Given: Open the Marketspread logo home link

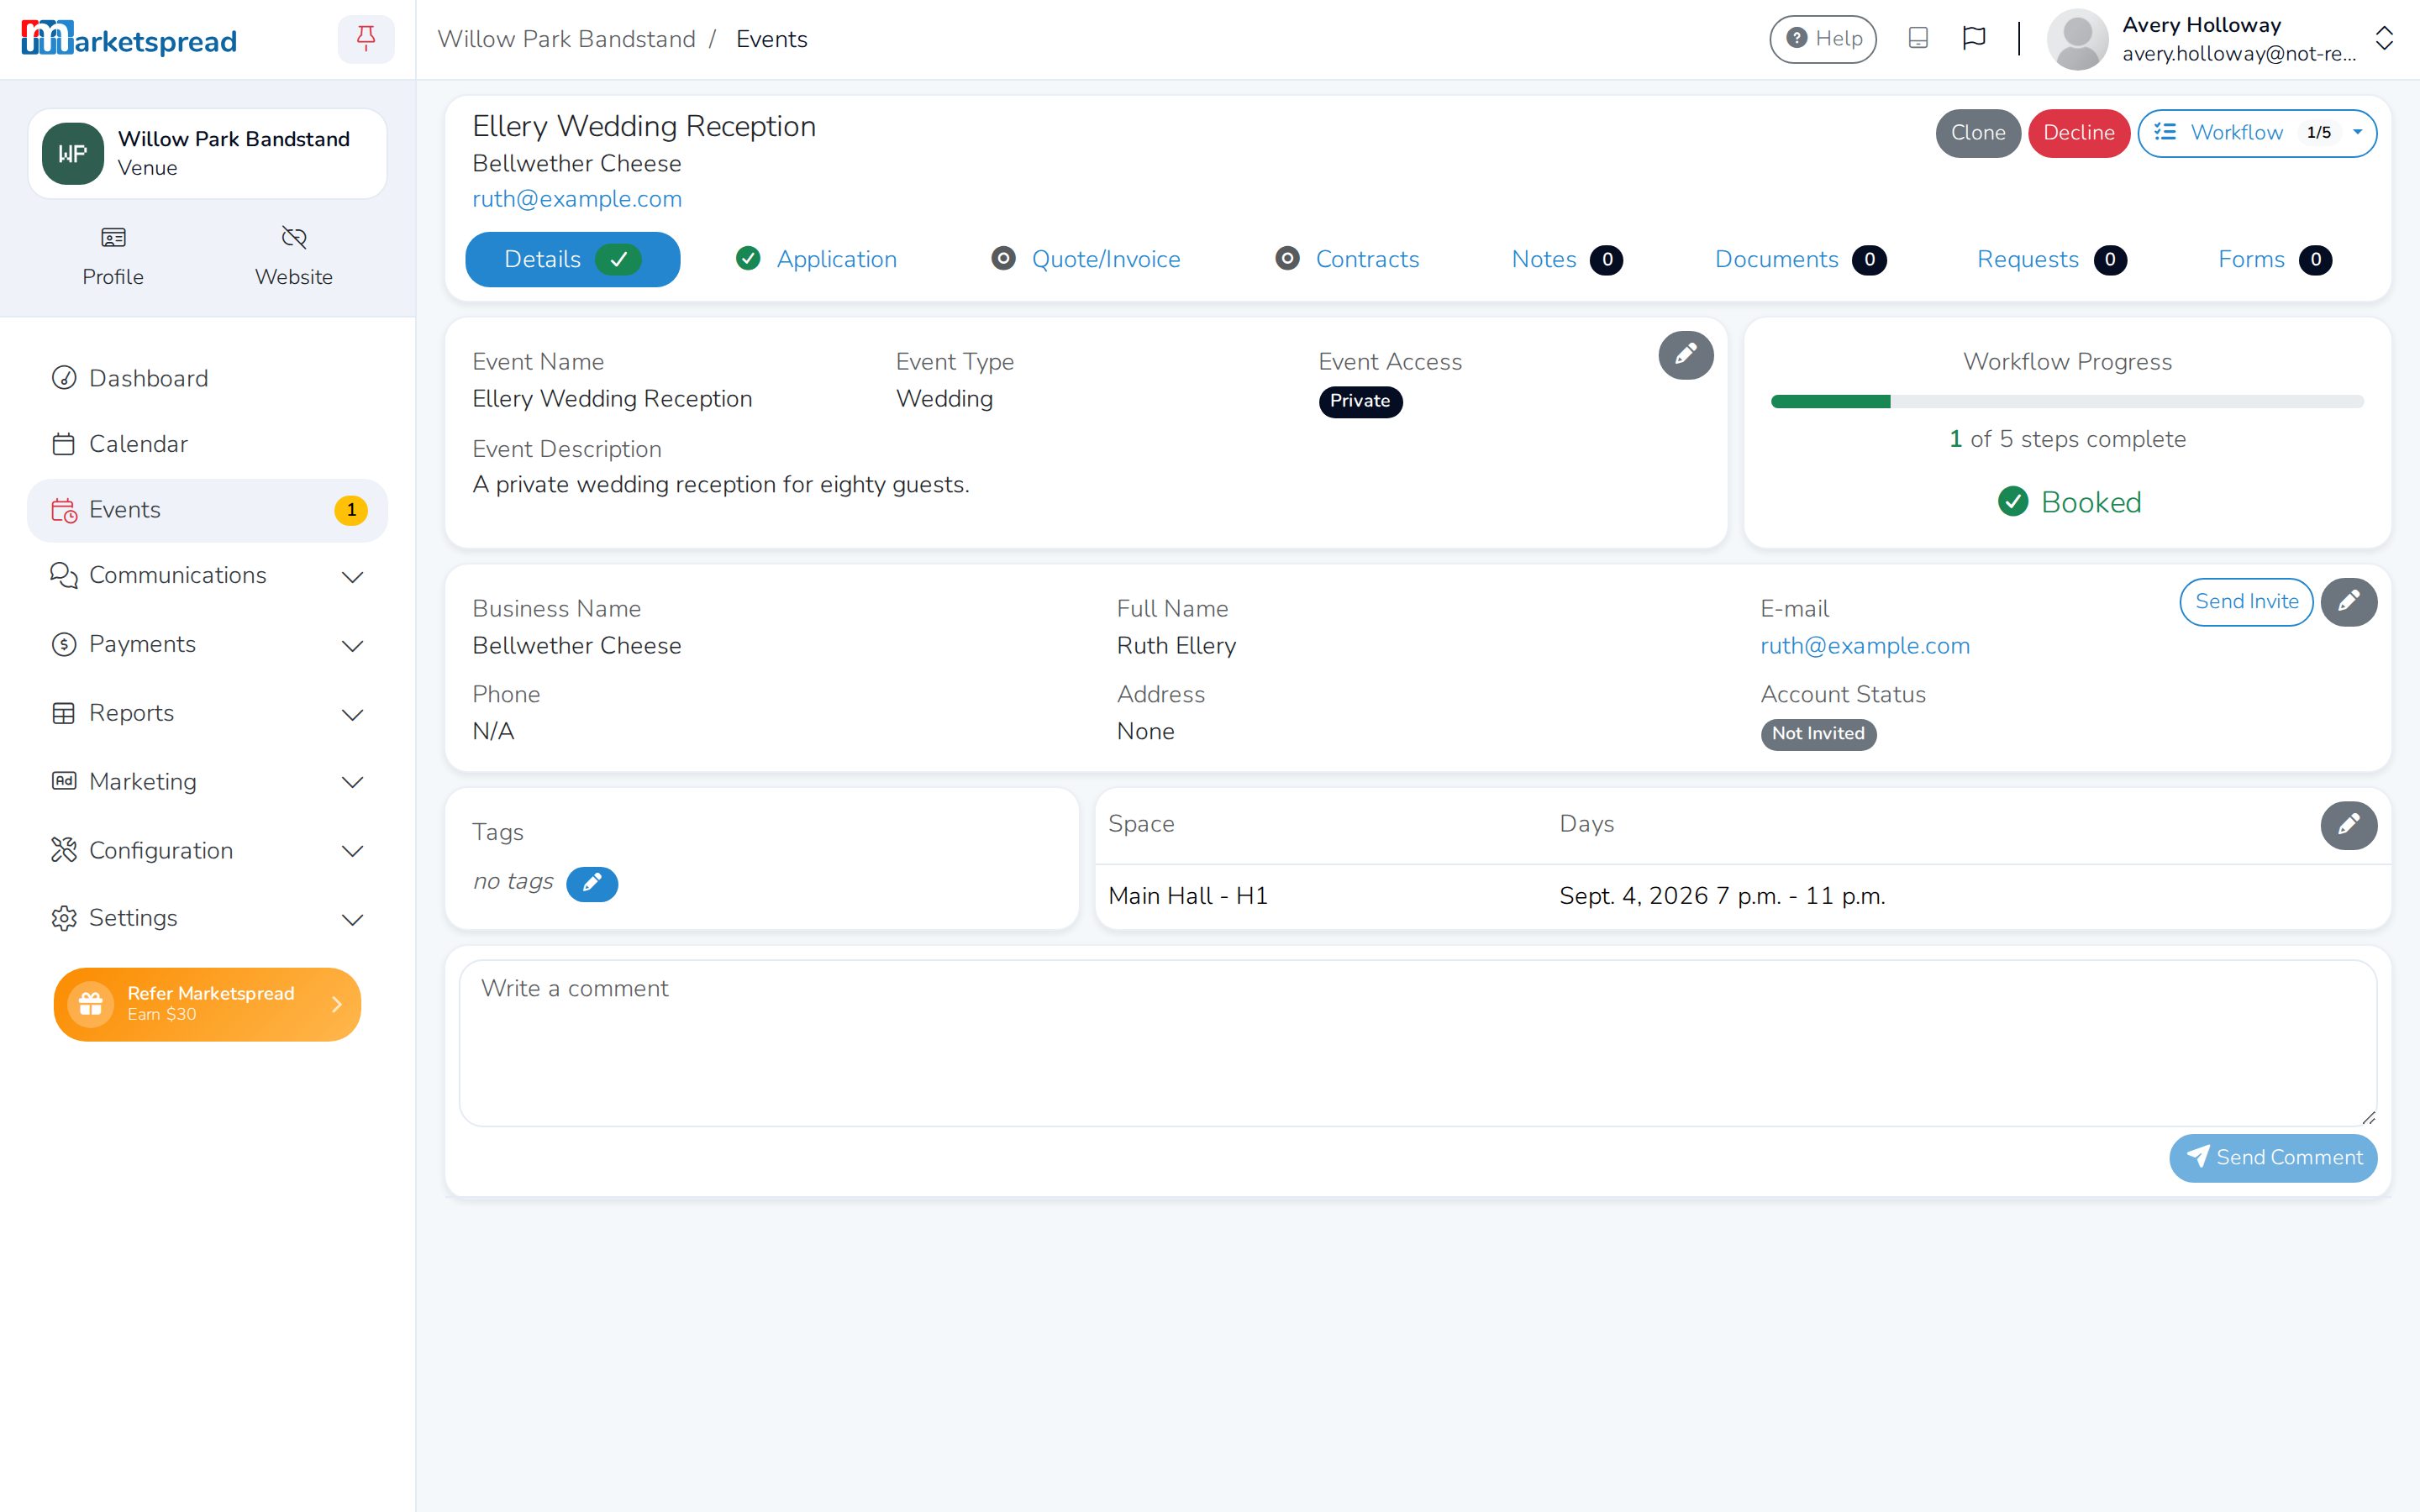Looking at the screenshot, I should point(129,40).
